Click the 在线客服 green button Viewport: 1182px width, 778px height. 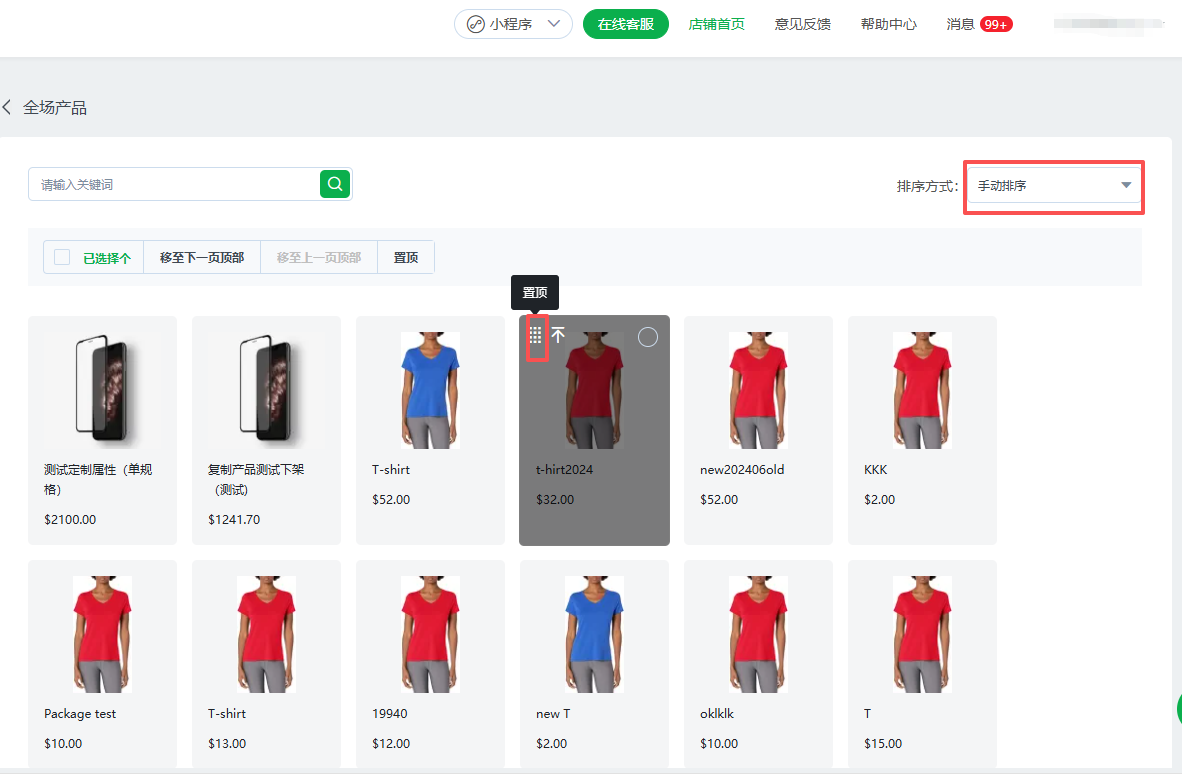coord(625,24)
